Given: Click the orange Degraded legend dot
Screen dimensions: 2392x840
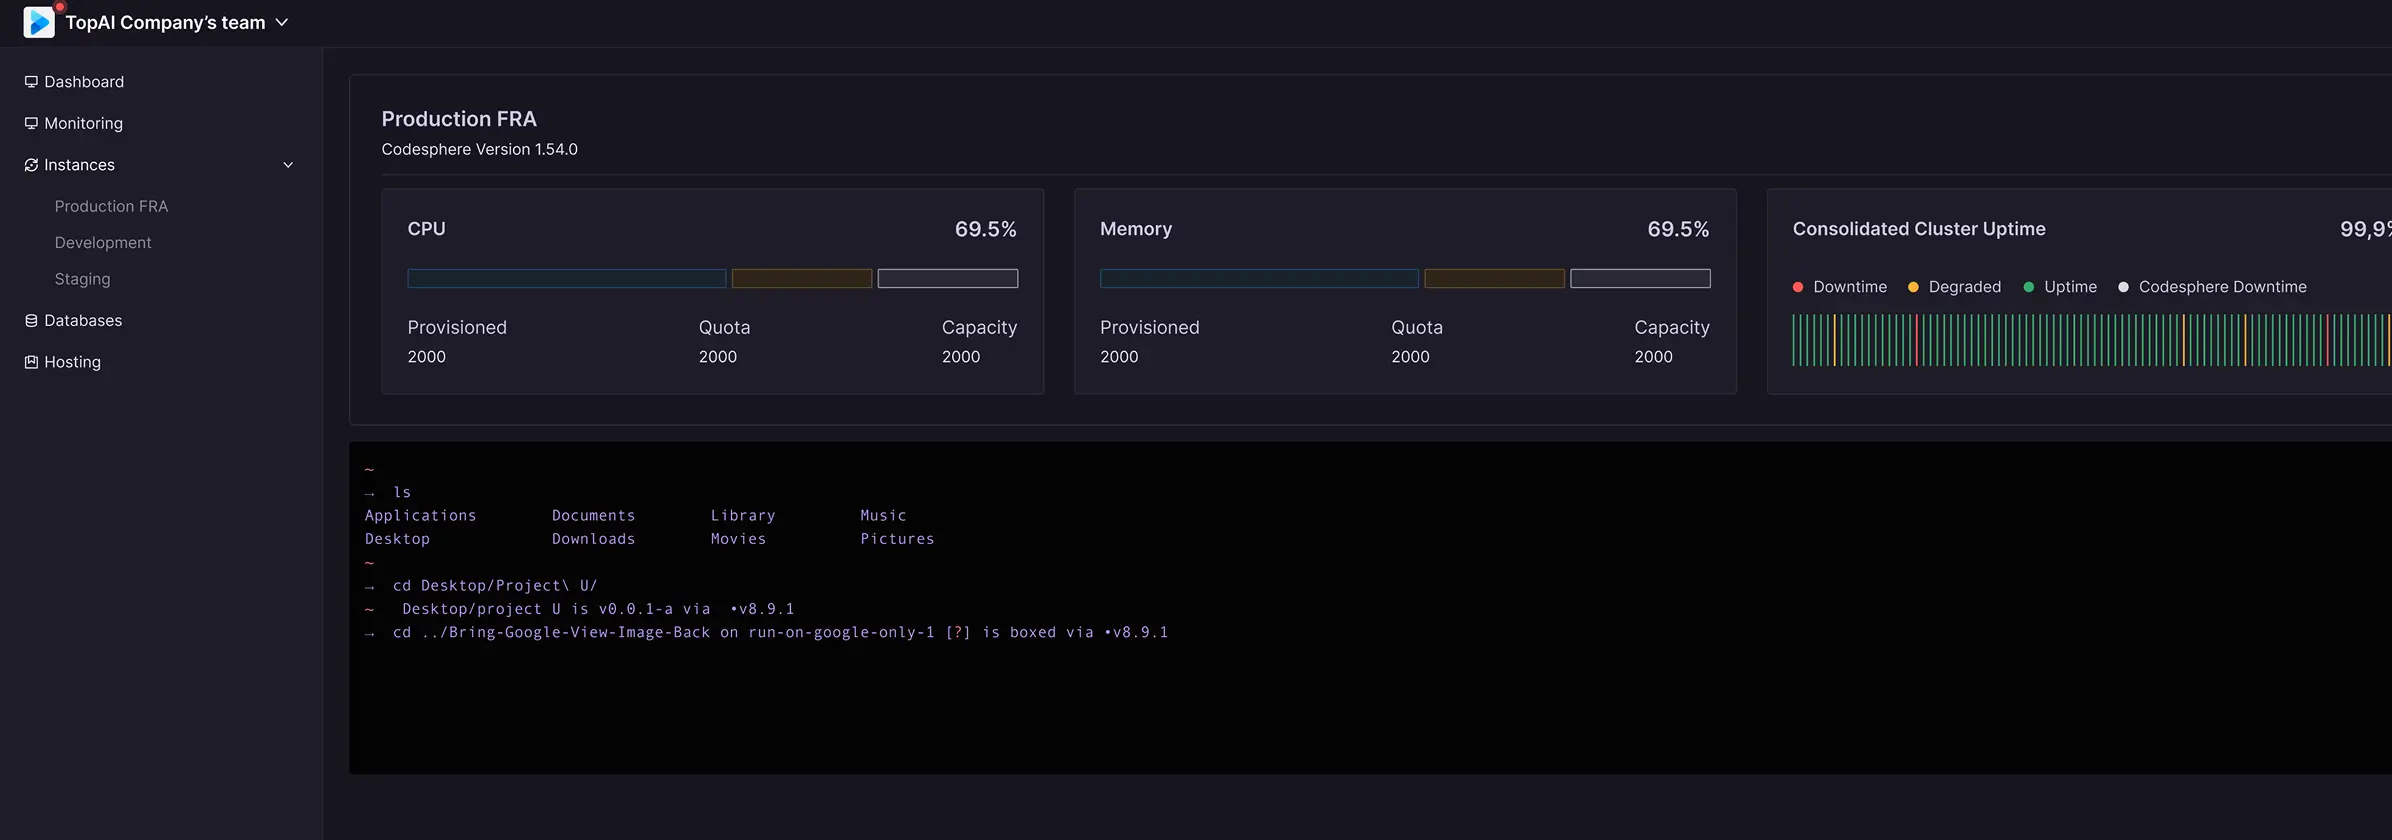Looking at the screenshot, I should pos(1913,287).
